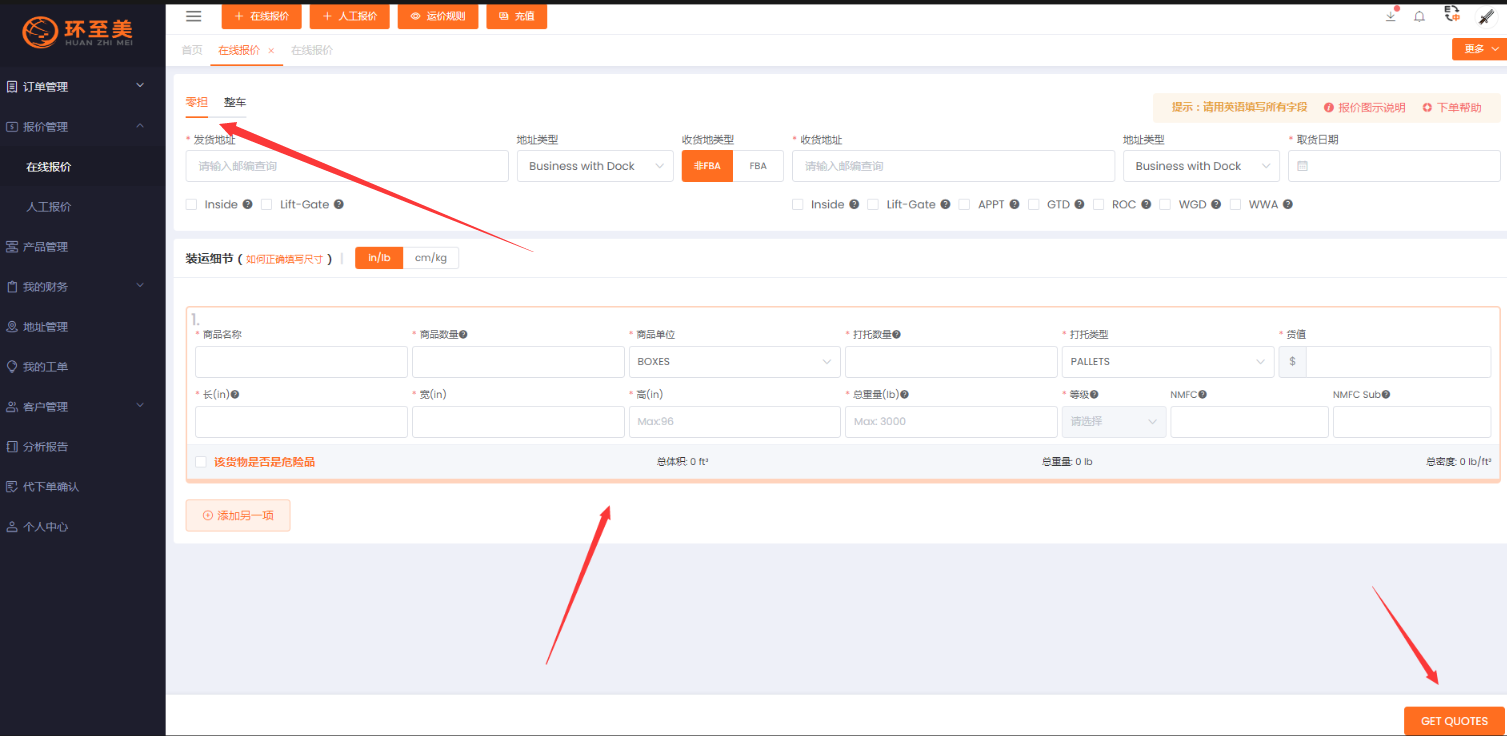The image size is (1507, 736).
Task: Open 人工报价 in the sidebar menu
Action: coord(48,207)
